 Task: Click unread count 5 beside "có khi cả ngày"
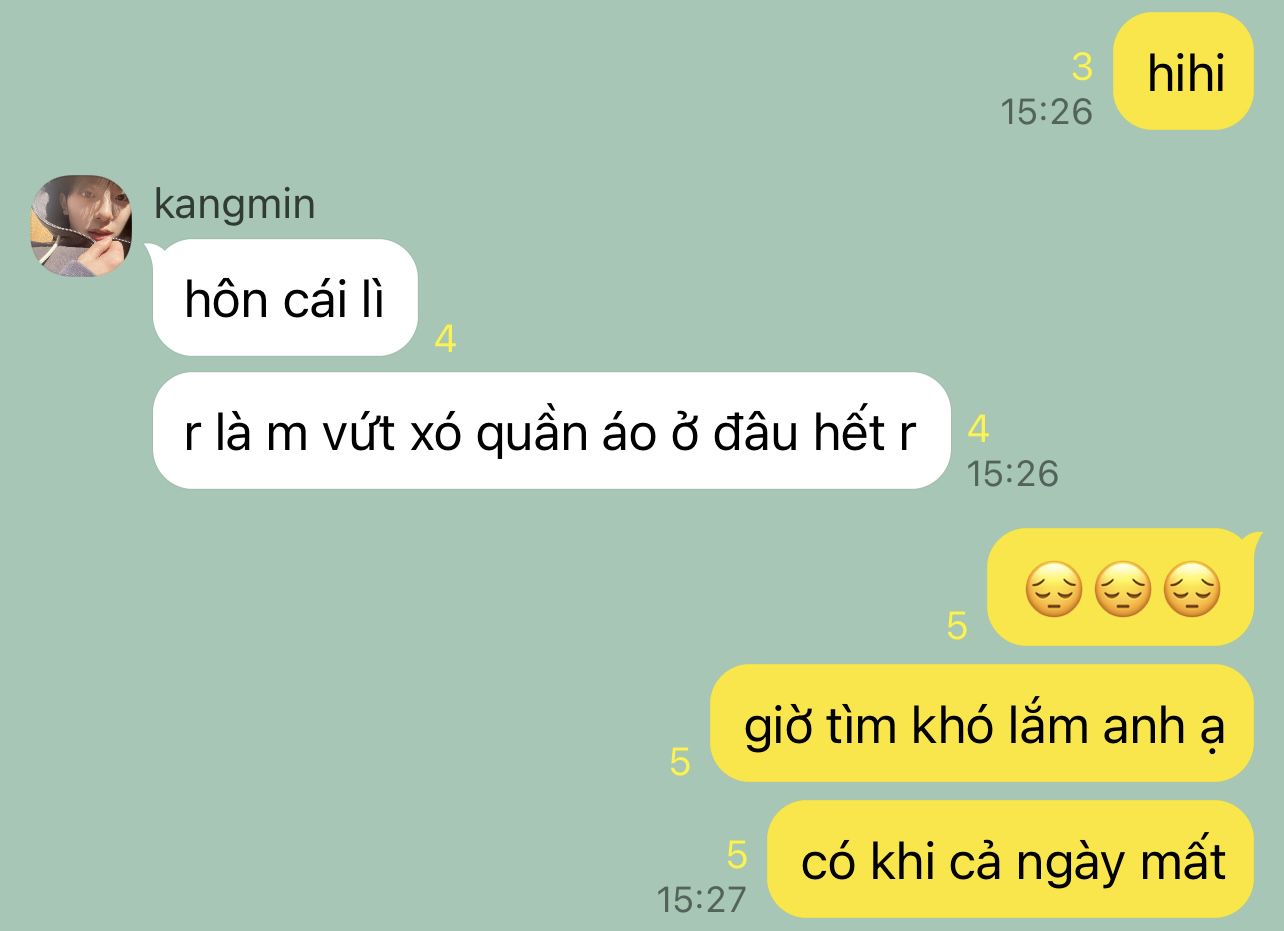tap(737, 855)
